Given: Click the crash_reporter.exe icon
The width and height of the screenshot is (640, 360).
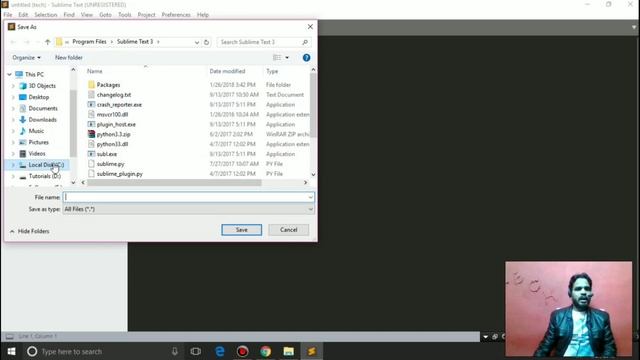Looking at the screenshot, I should point(91,104).
